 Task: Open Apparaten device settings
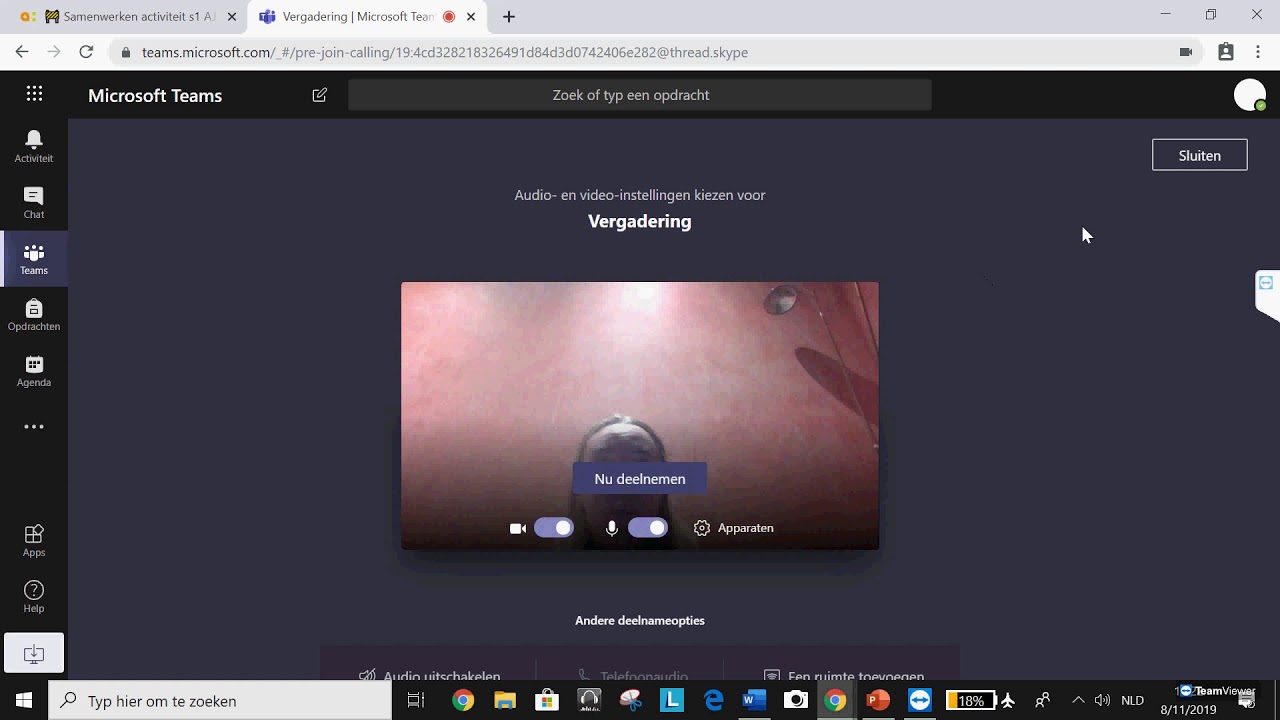click(734, 528)
